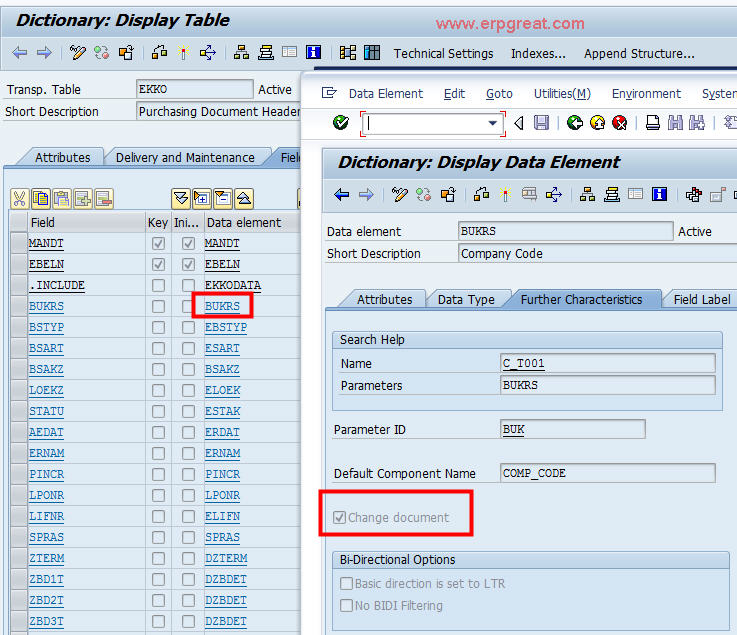Select the row selector for BUKRS field
This screenshot has width=737, height=635.
pos(19,306)
